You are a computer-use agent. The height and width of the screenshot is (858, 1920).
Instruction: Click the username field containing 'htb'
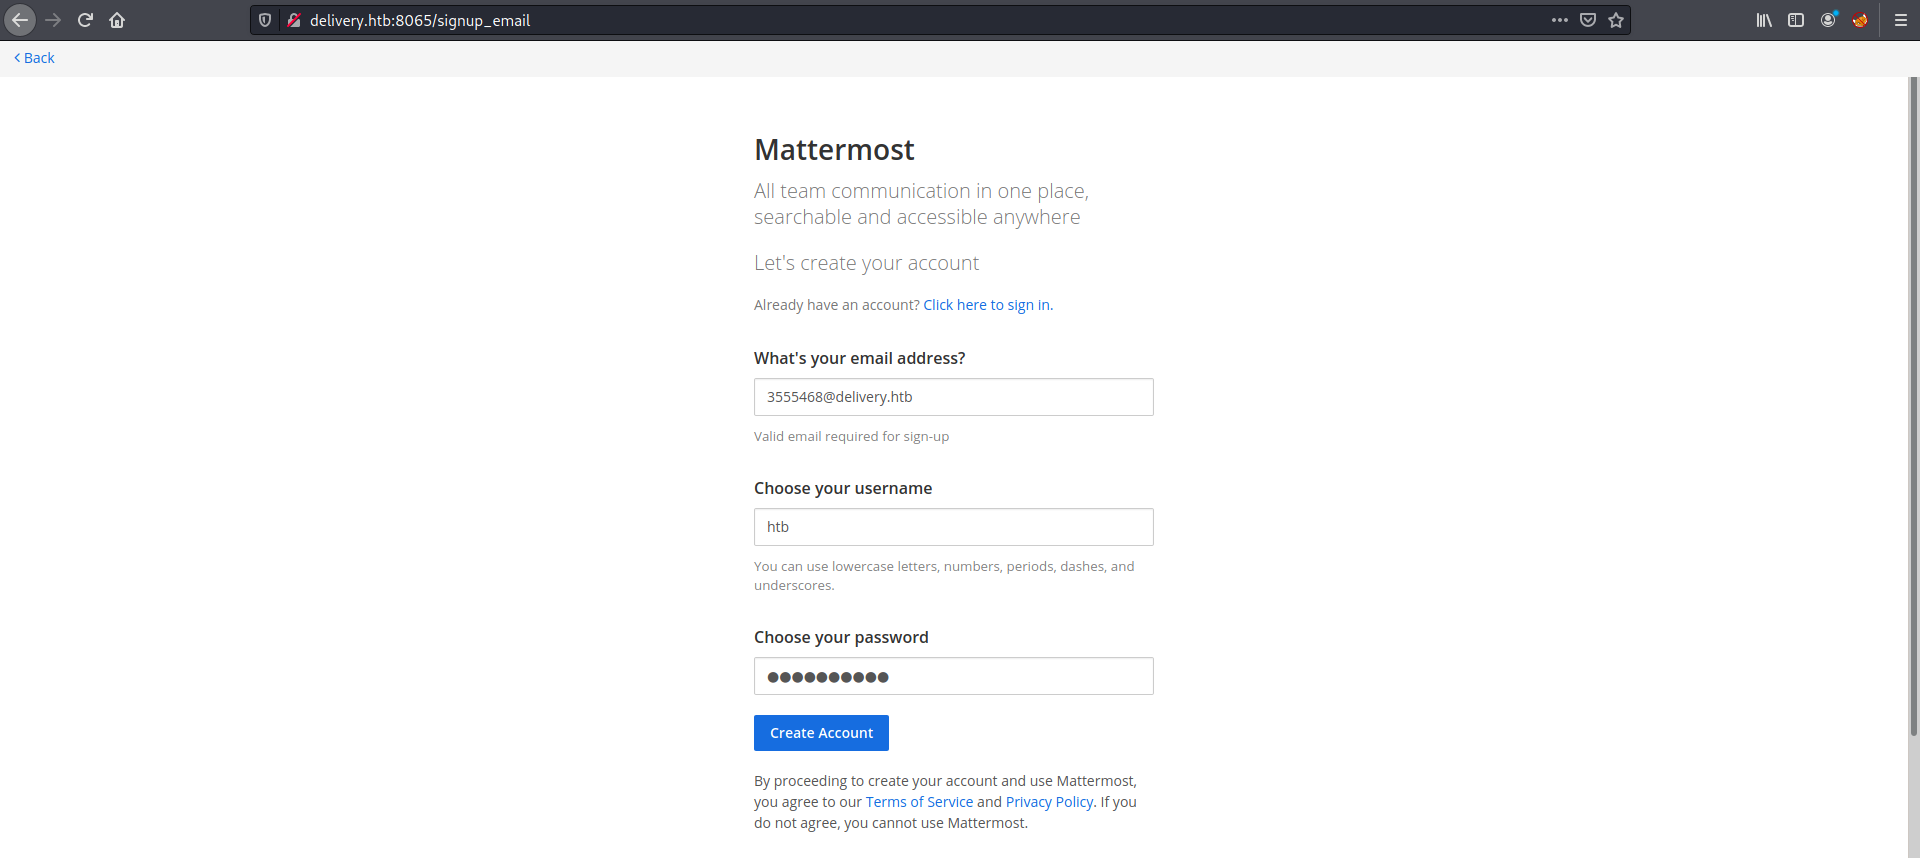pyautogui.click(x=953, y=527)
